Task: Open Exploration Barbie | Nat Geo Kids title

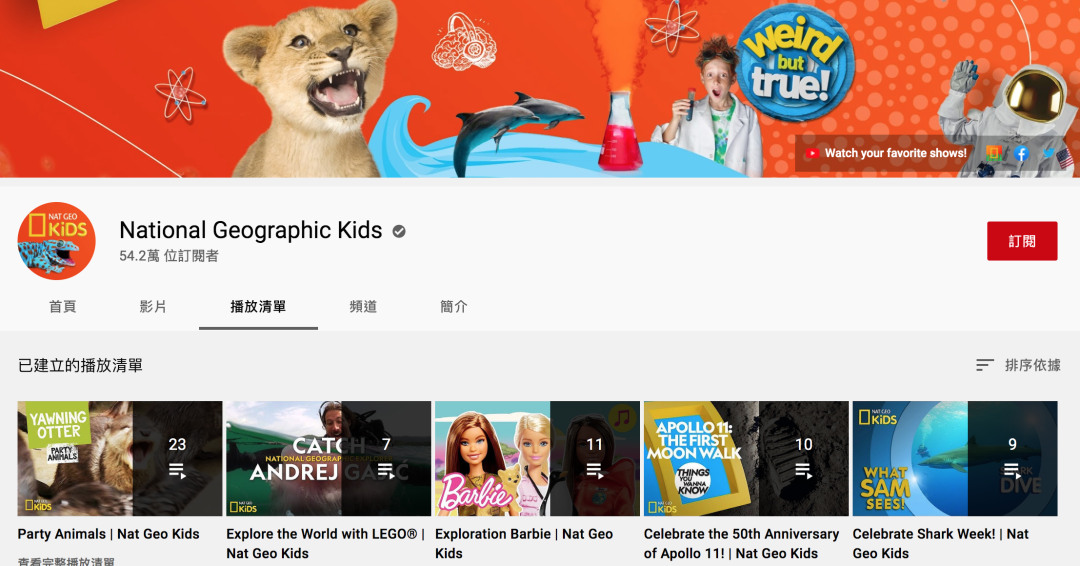Action: pos(524,543)
